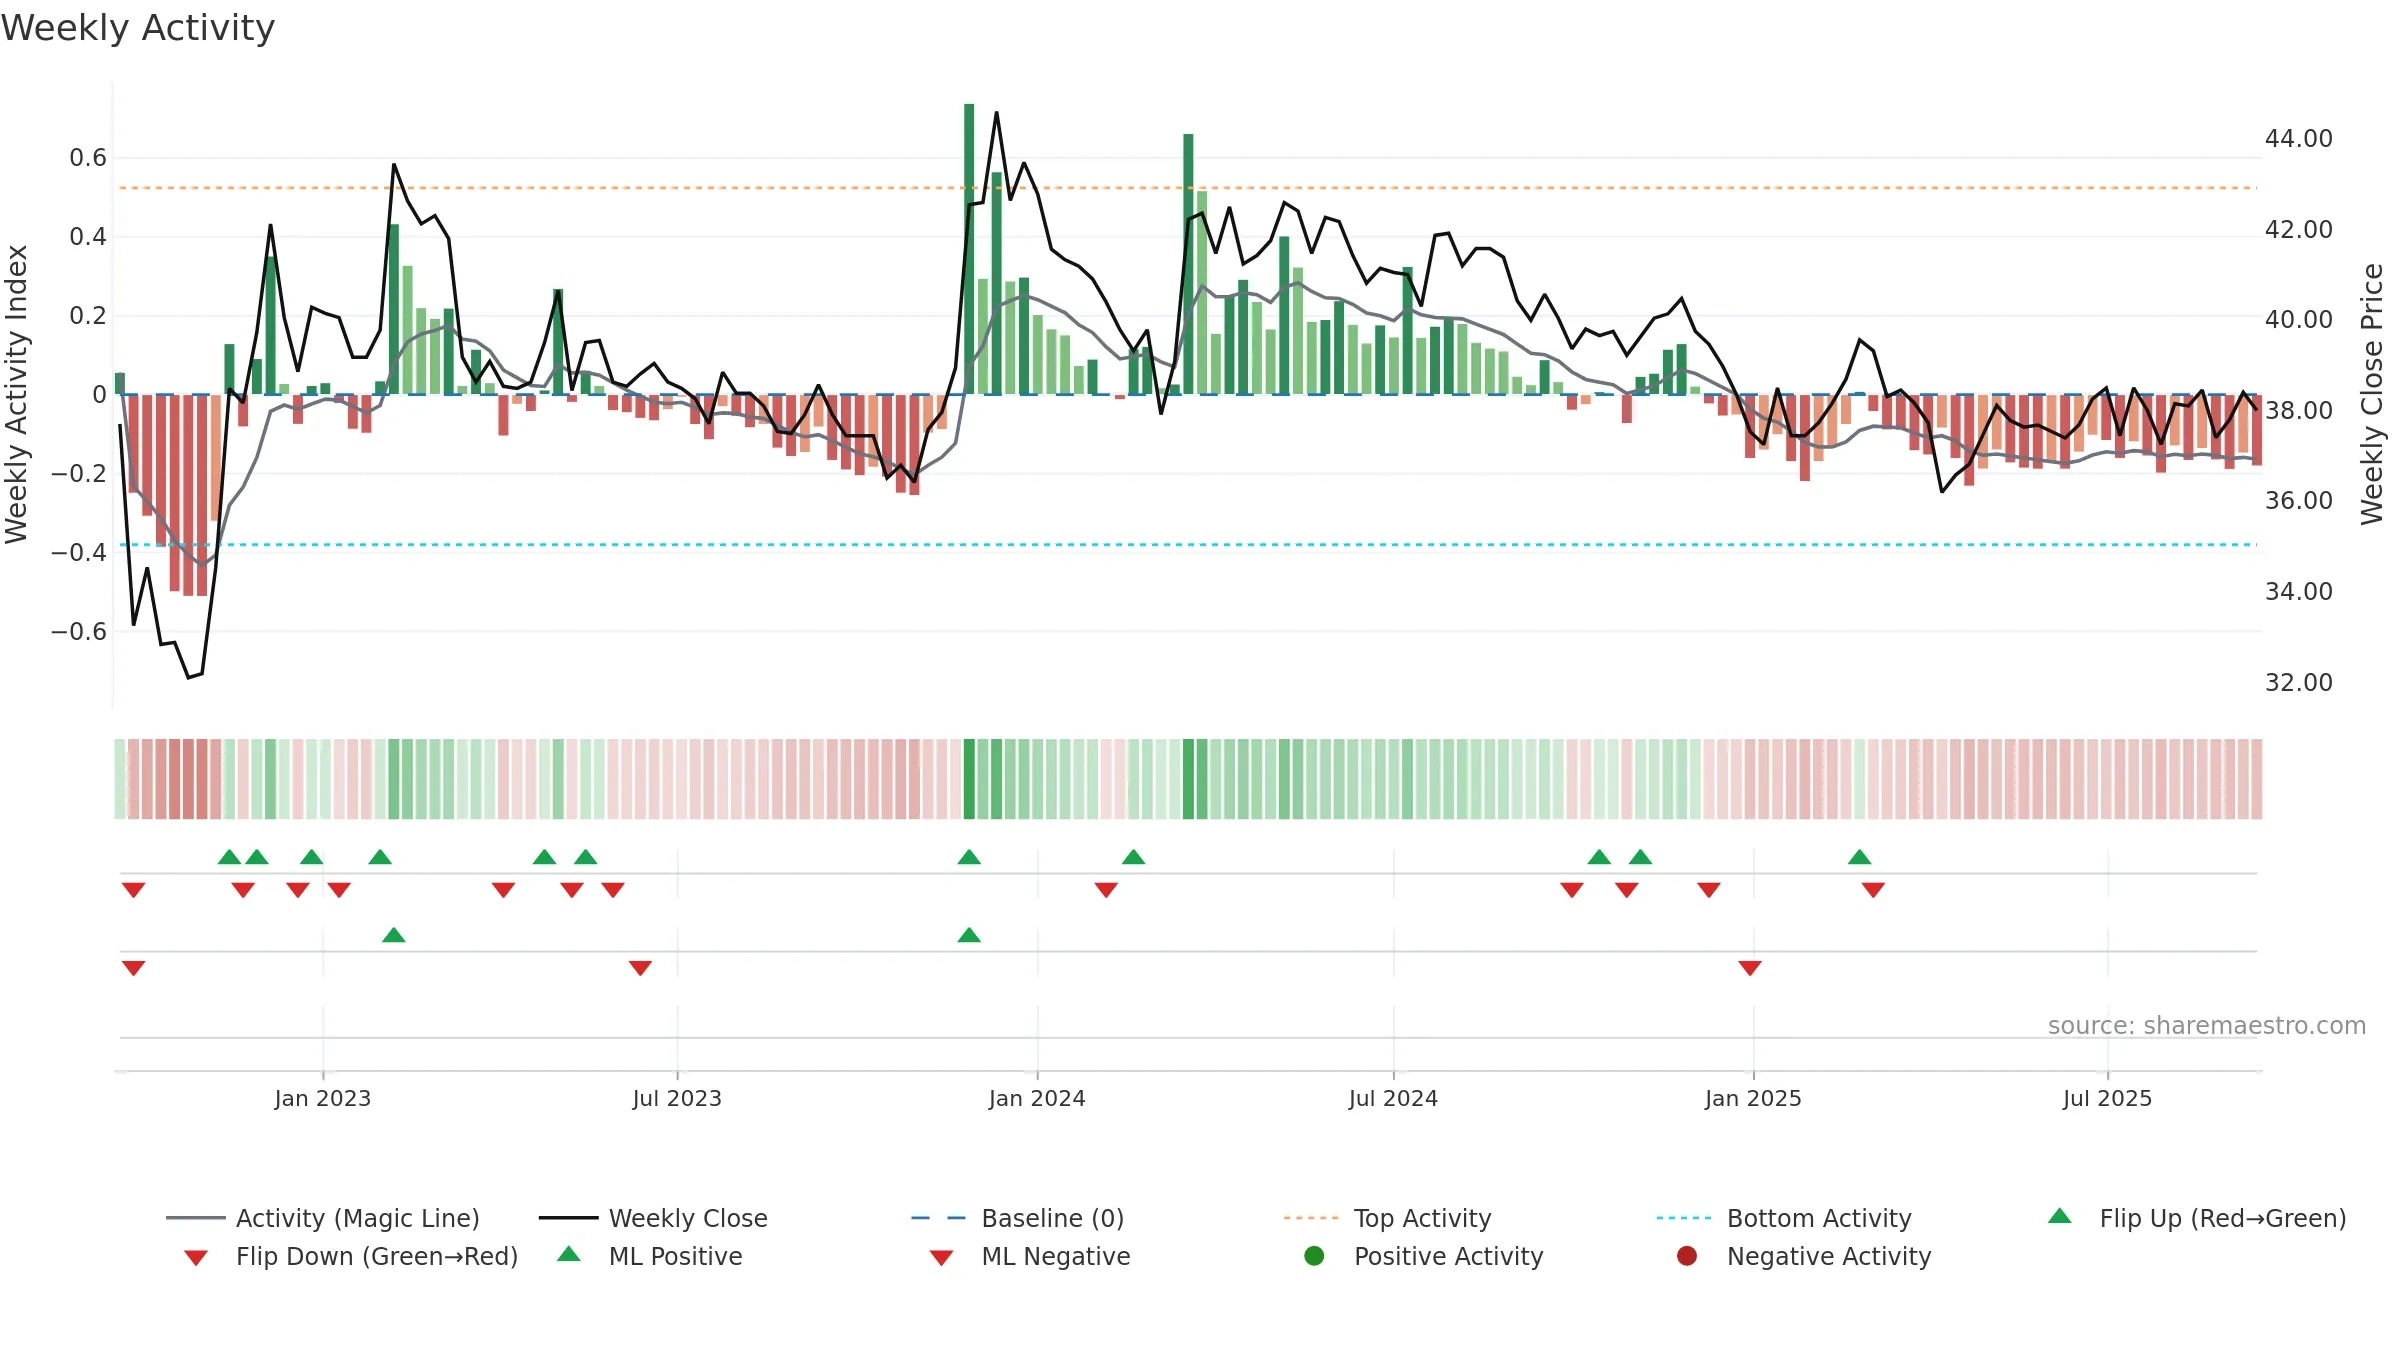Click the Top Activity legend line icon

1311,1218
